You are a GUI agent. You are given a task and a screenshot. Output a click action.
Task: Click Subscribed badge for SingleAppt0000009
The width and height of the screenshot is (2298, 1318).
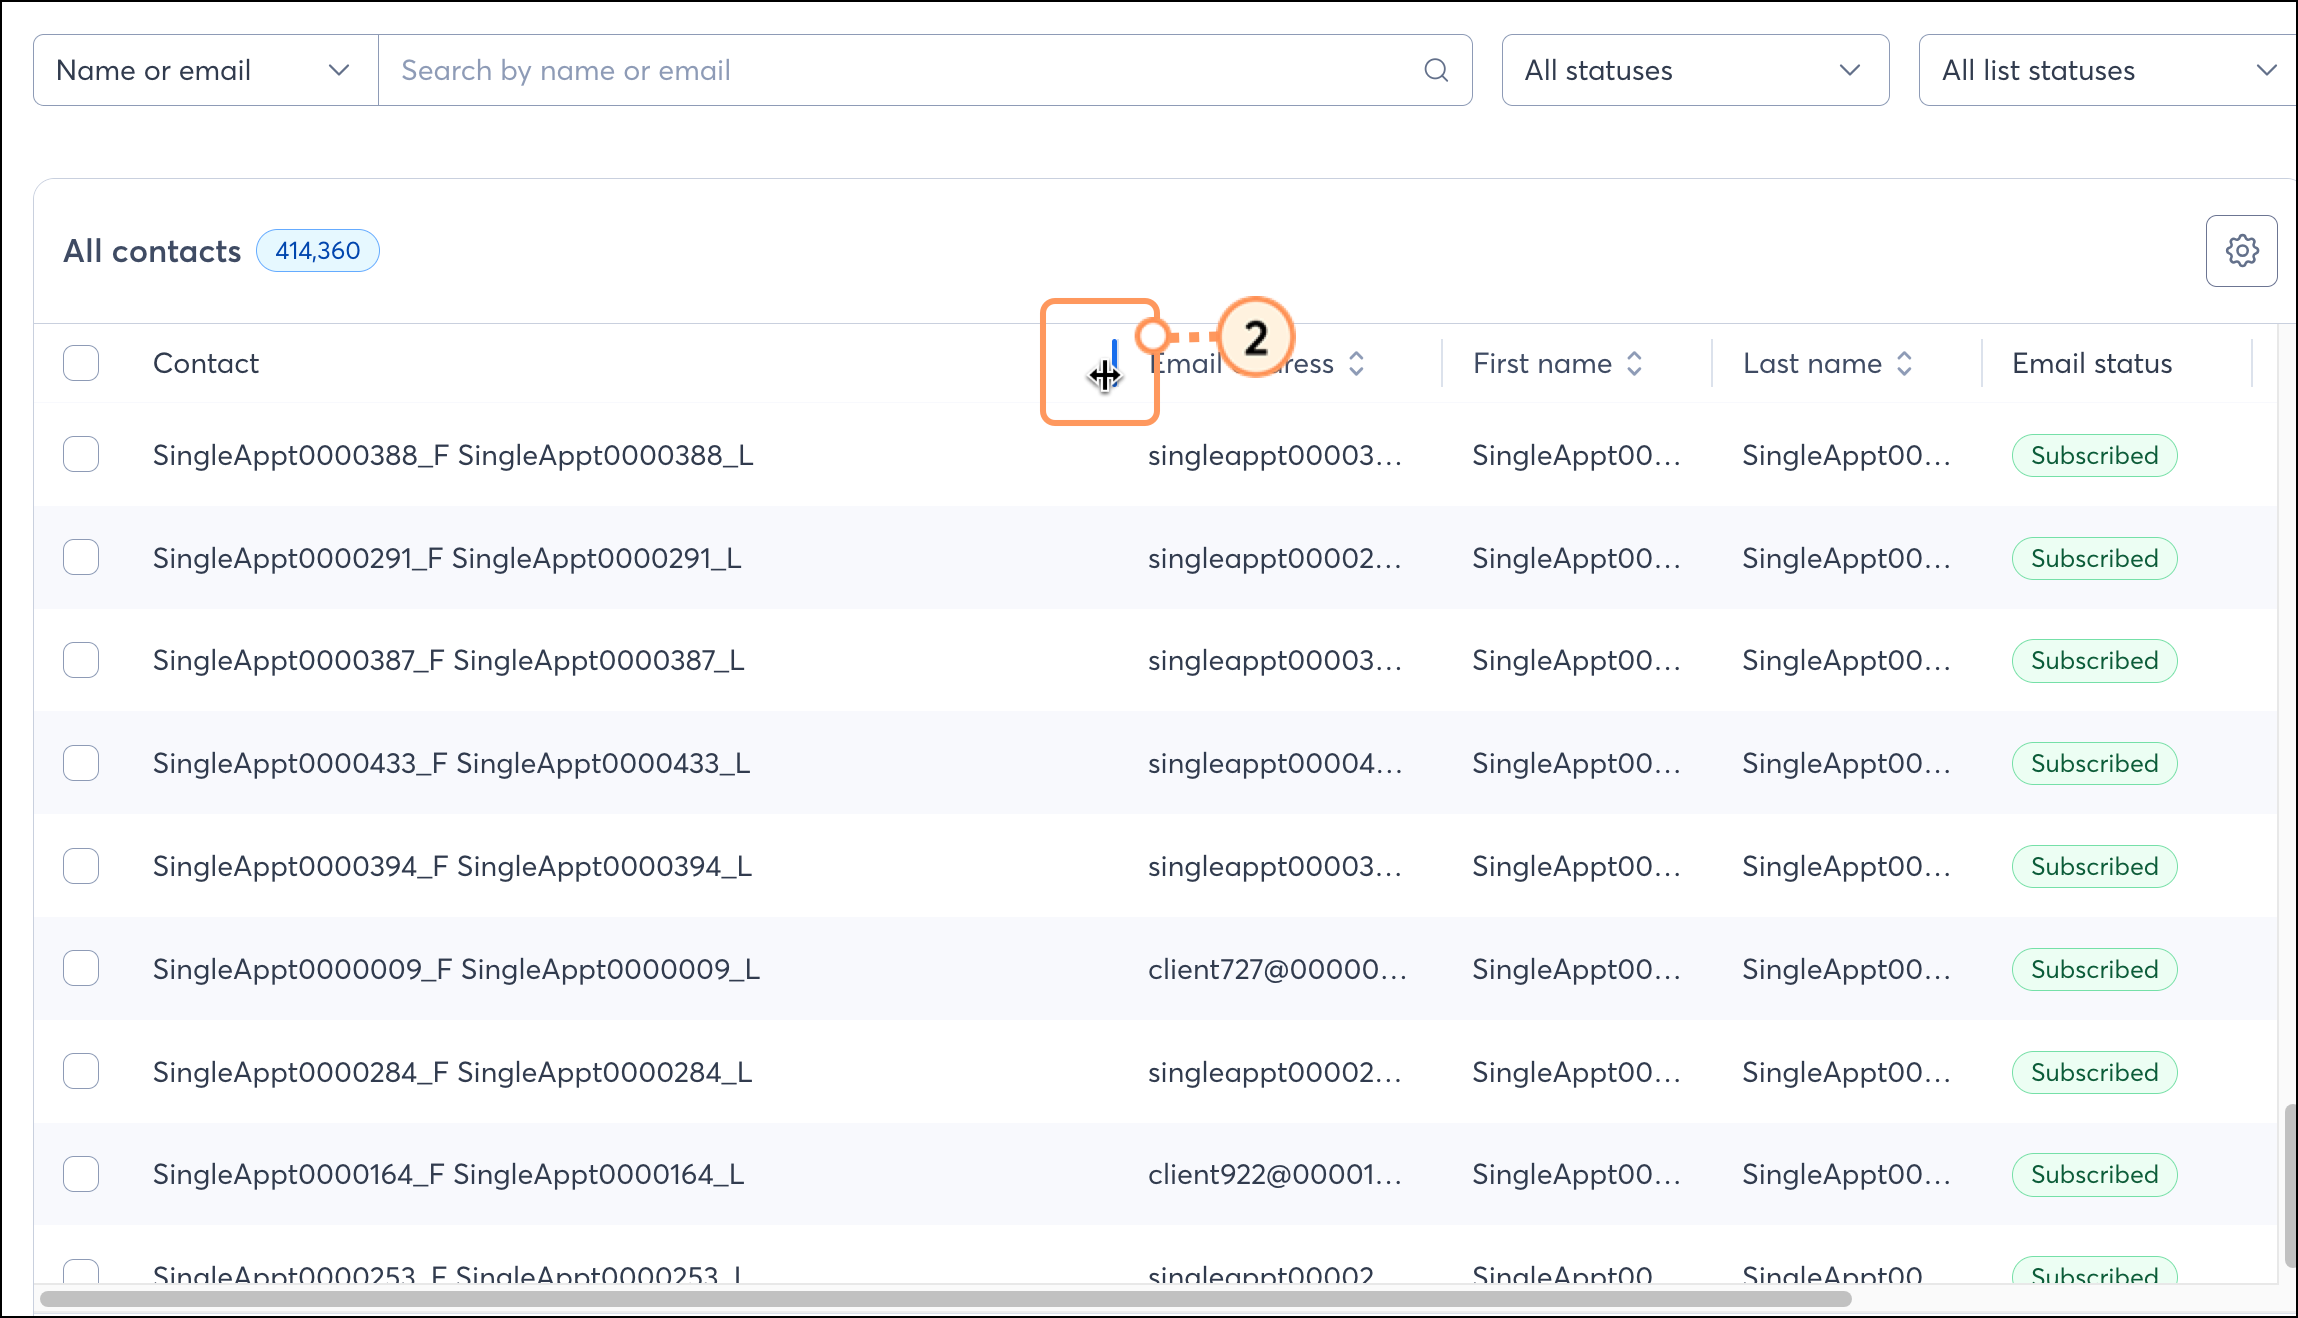click(2093, 969)
